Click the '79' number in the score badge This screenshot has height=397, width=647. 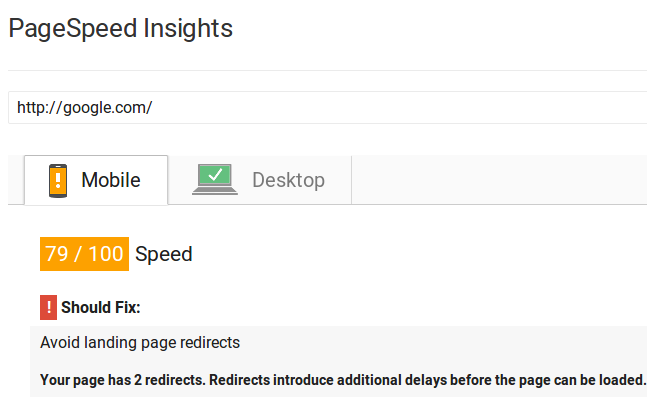coord(57,254)
